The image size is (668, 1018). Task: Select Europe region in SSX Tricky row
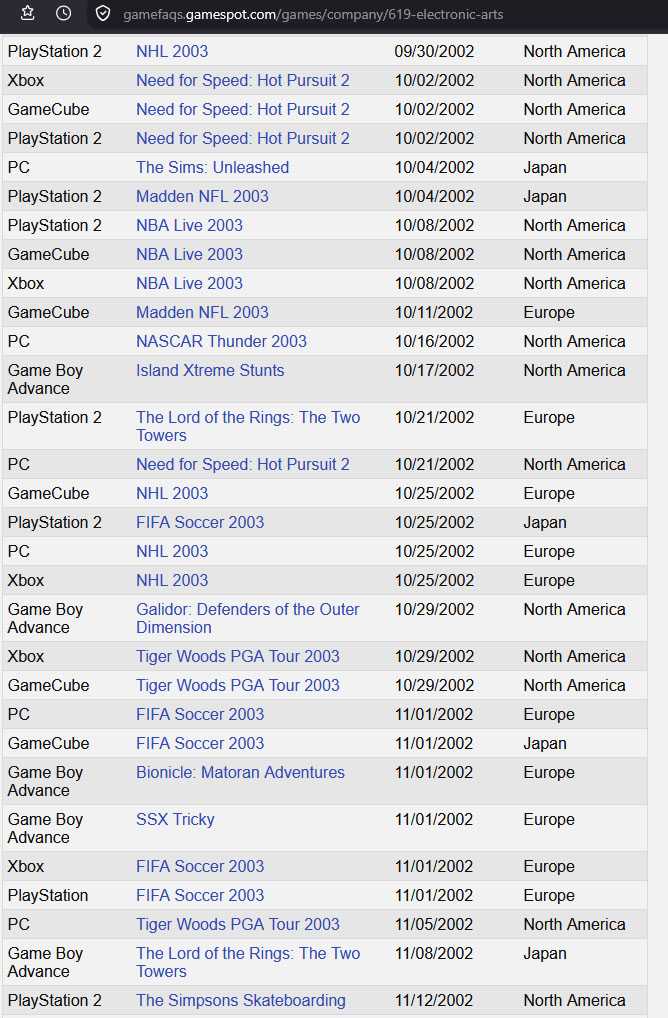click(549, 819)
